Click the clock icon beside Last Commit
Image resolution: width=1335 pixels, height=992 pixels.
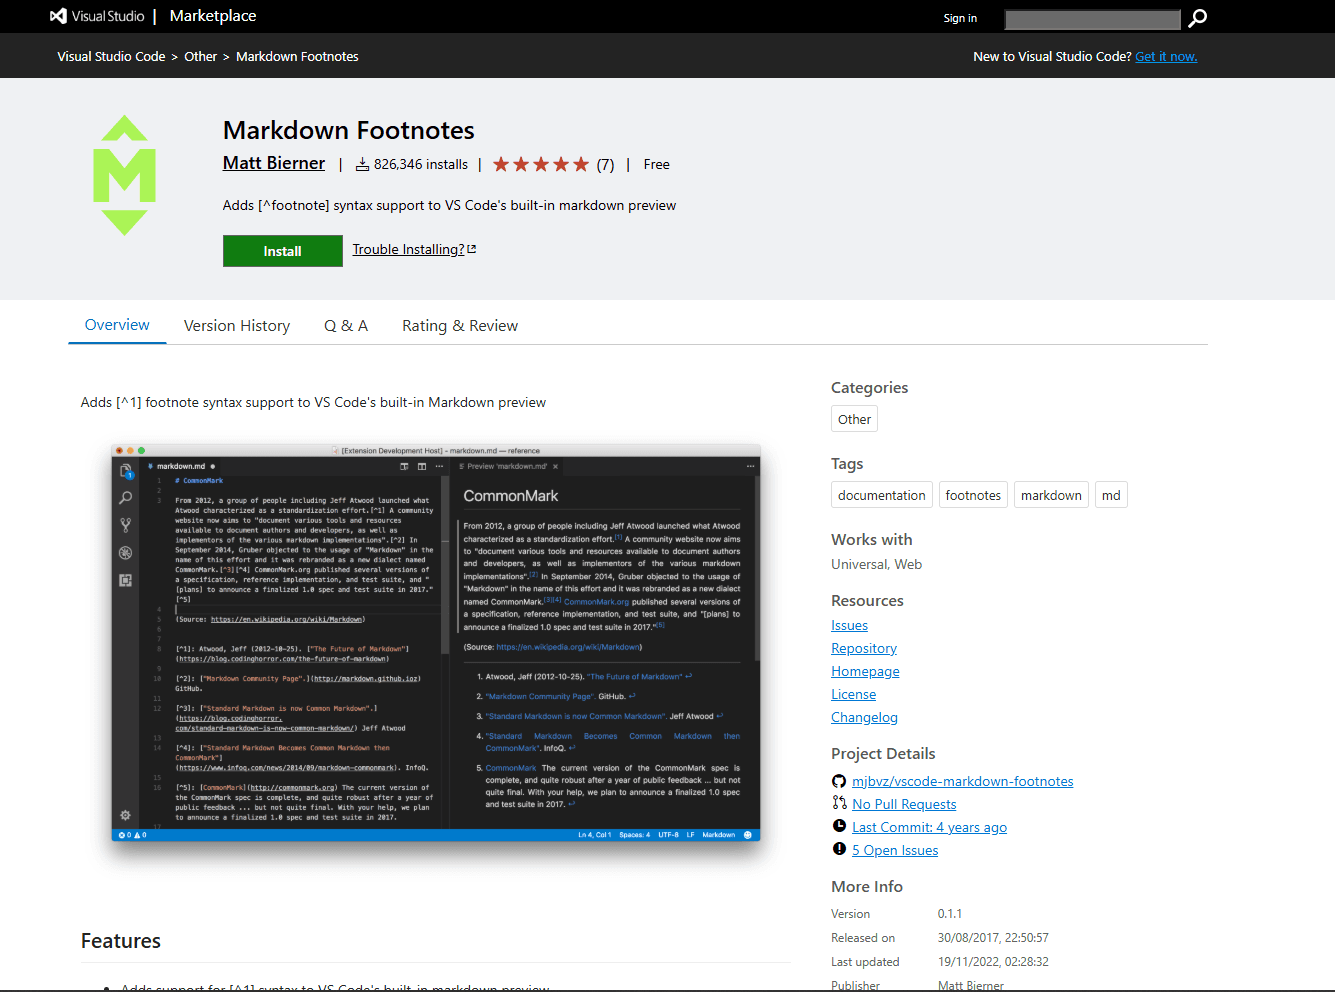pos(839,826)
